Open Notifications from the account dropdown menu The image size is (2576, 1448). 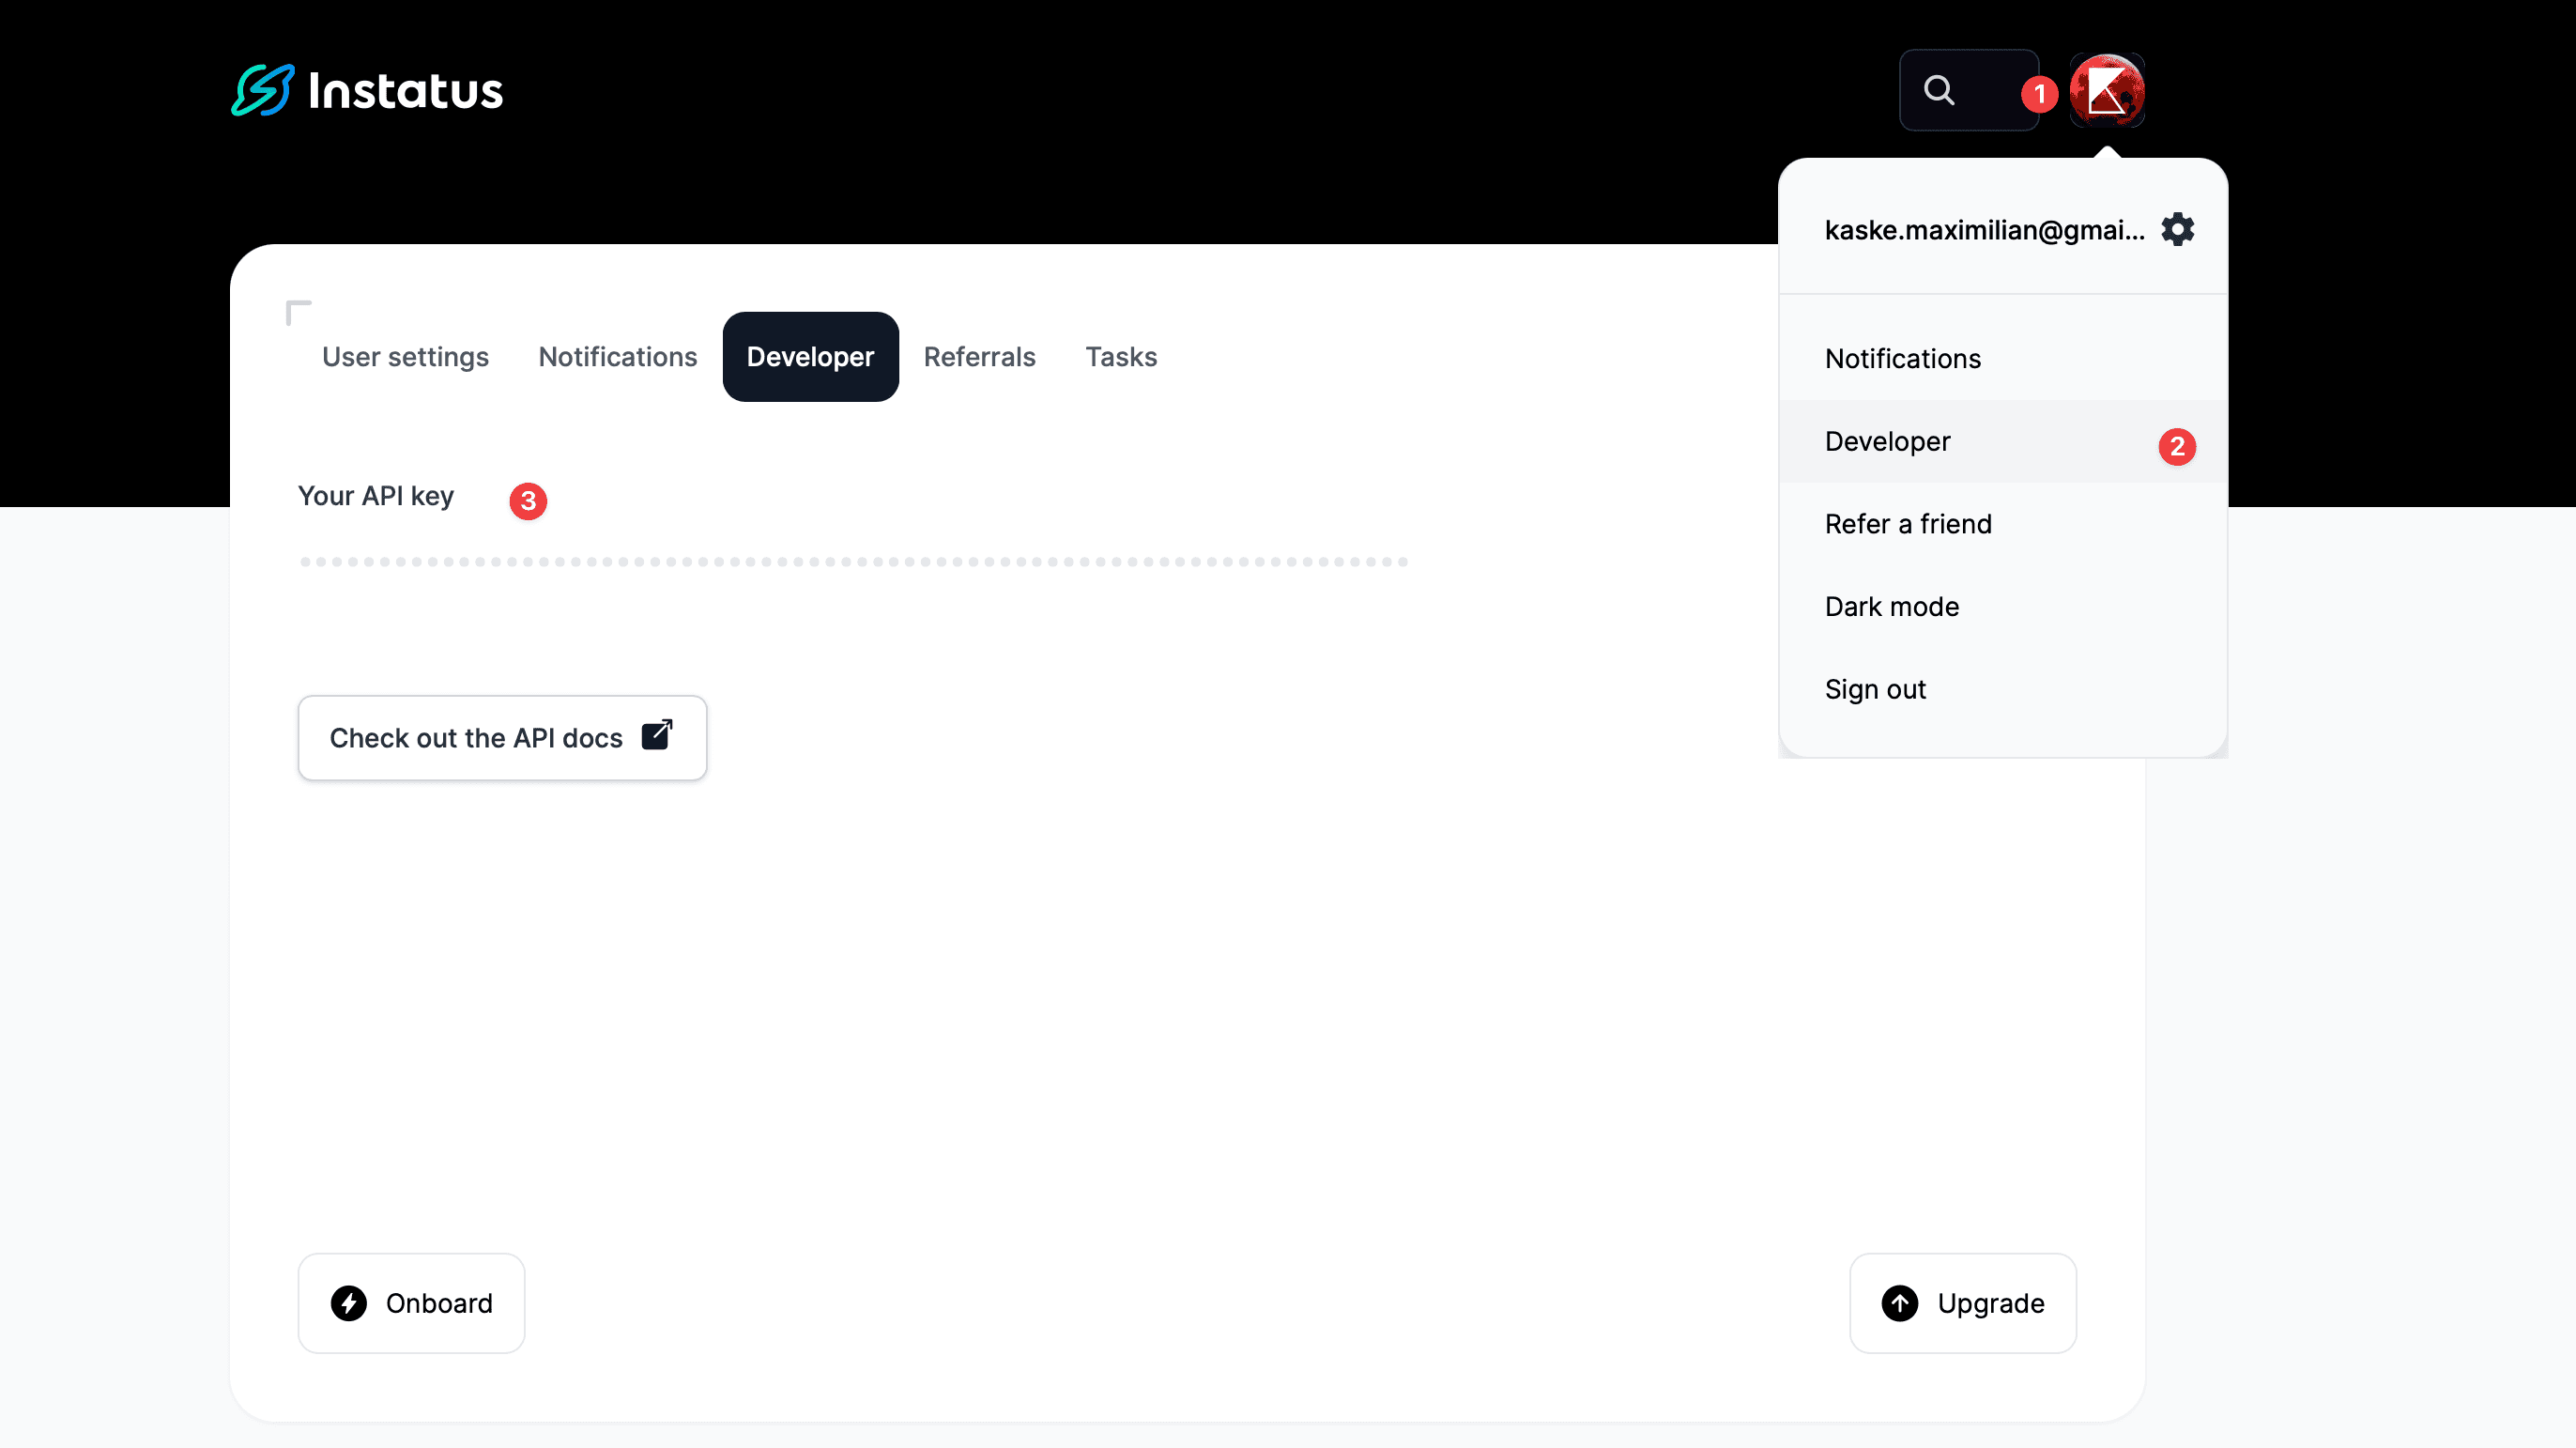1902,358
